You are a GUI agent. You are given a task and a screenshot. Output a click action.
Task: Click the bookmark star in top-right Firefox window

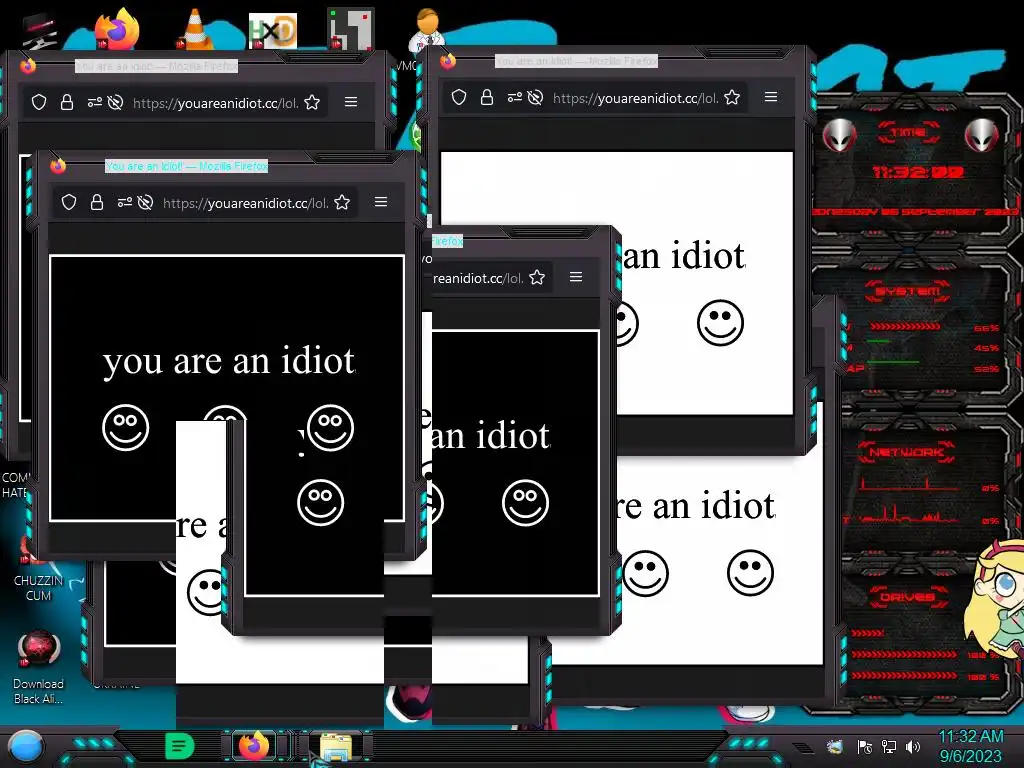tap(732, 97)
